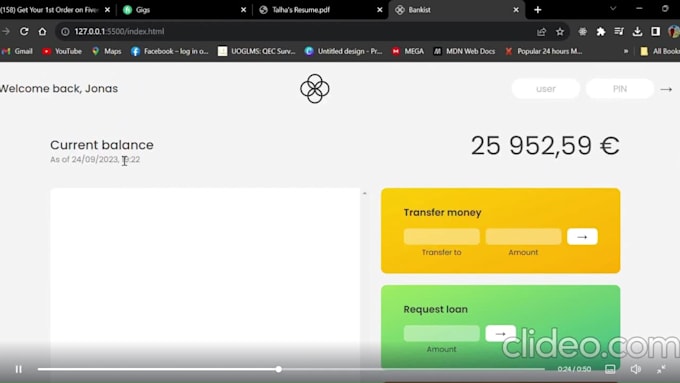Image resolution: width=680 pixels, height=383 pixels.
Task: Open the tab search dropdown chevron
Action: click(613, 8)
